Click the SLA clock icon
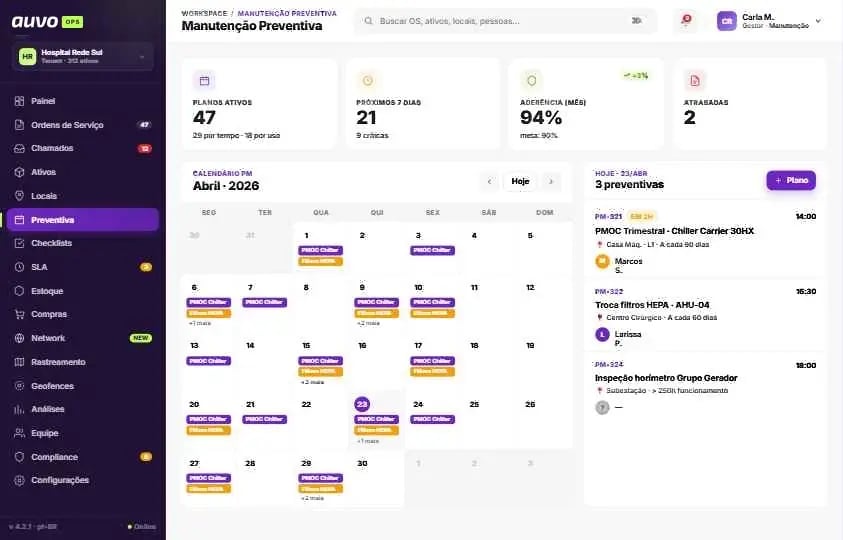843x540 pixels. [x=19, y=267]
